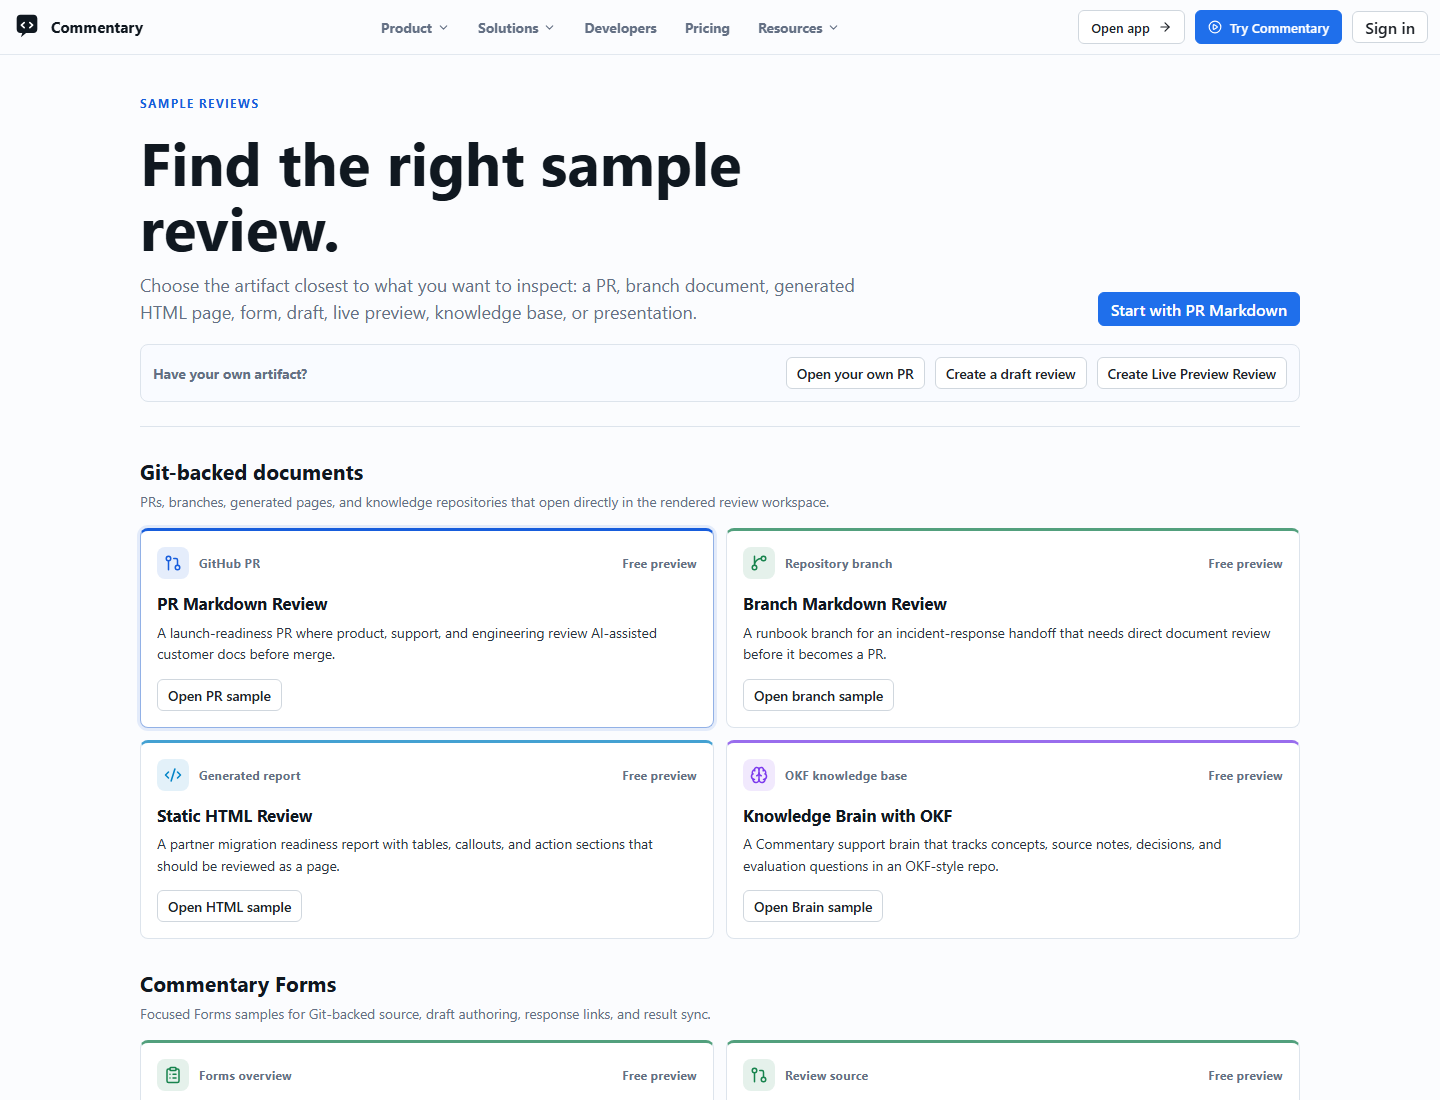Click Free preview on Repository branch card

pyautogui.click(x=1245, y=563)
